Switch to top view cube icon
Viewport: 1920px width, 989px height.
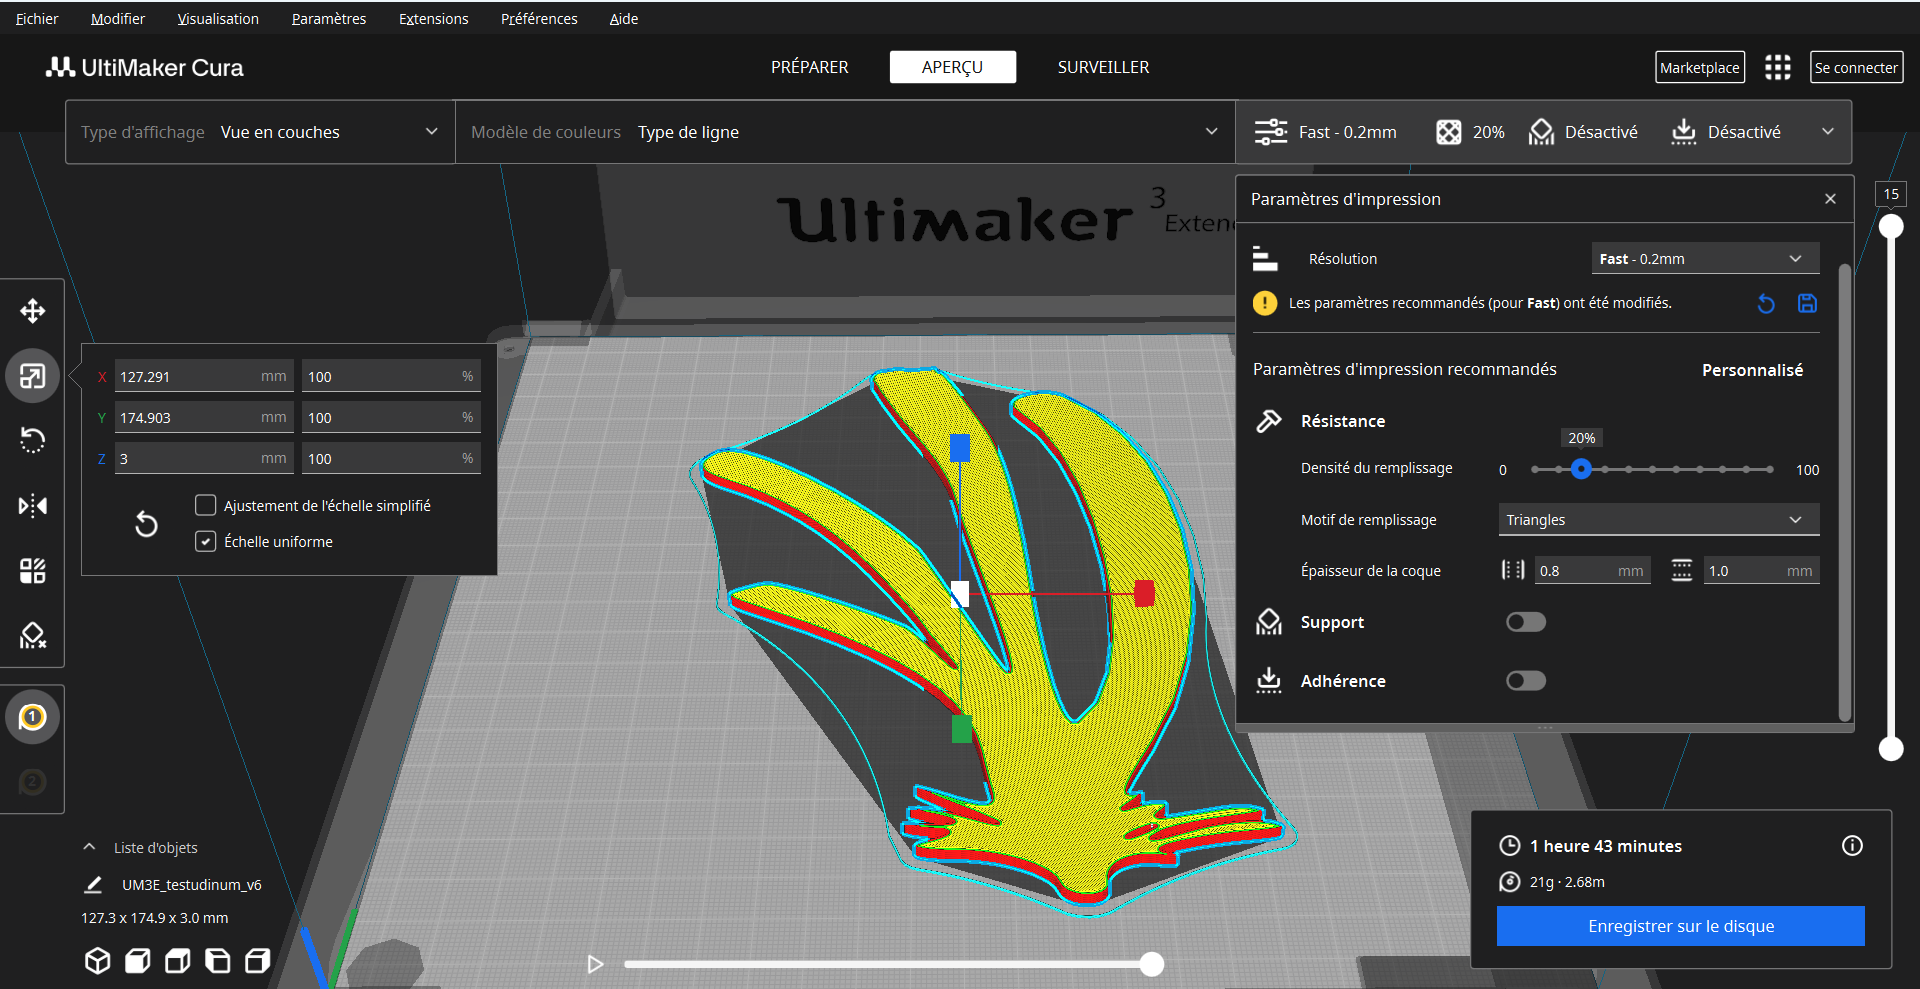[x=177, y=961]
